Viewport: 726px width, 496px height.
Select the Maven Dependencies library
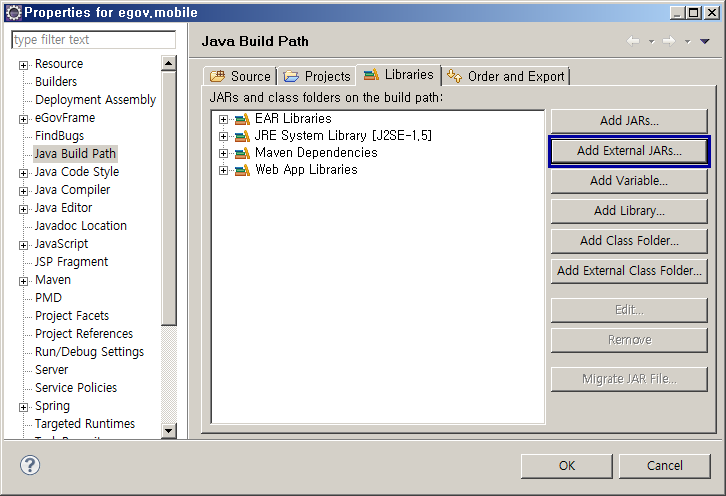315,153
